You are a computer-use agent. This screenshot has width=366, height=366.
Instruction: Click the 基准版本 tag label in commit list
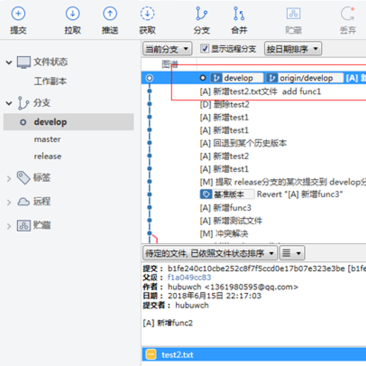[227, 194]
